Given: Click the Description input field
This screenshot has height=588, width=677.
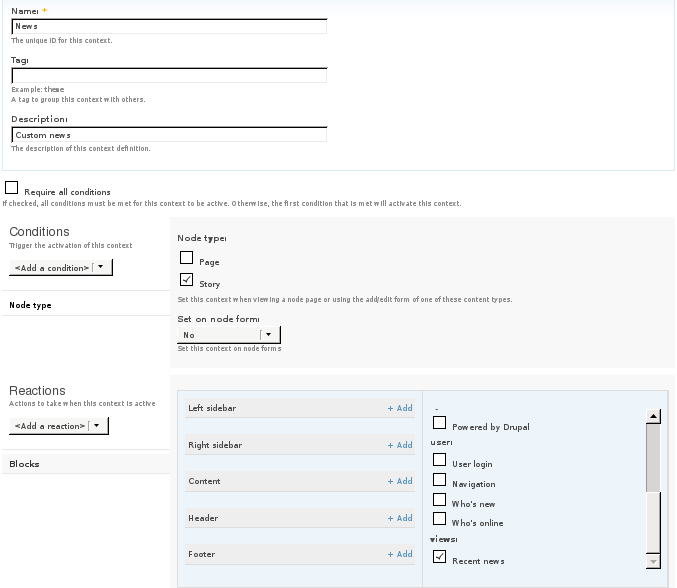Looking at the screenshot, I should coord(169,135).
